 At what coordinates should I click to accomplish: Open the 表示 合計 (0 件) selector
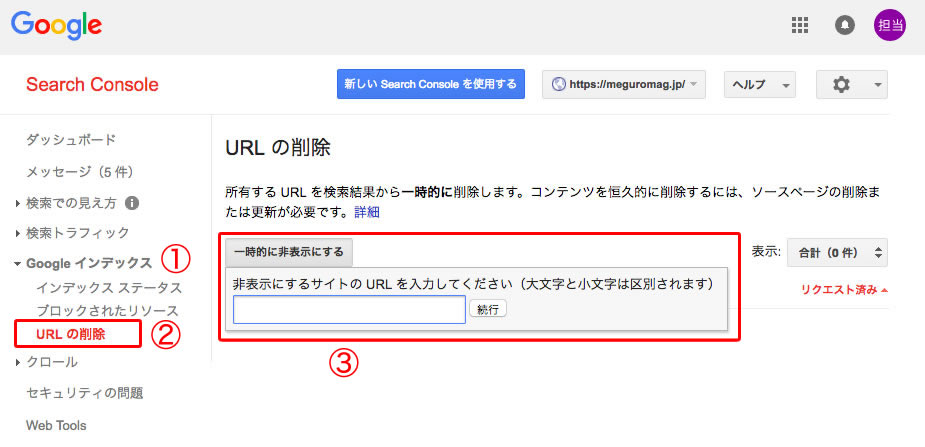tap(837, 252)
